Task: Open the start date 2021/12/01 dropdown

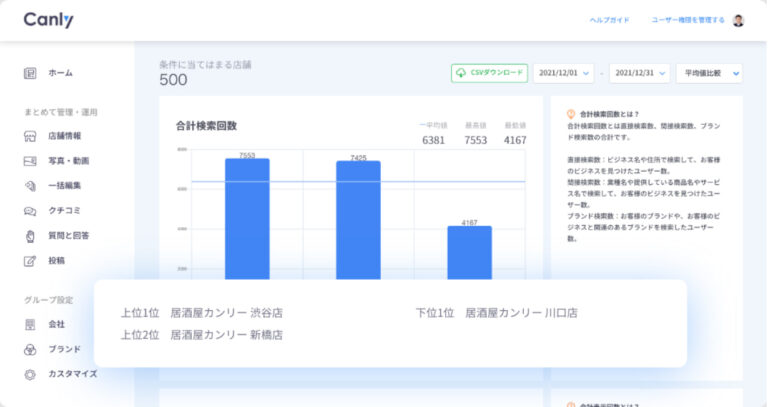Action: [564, 73]
